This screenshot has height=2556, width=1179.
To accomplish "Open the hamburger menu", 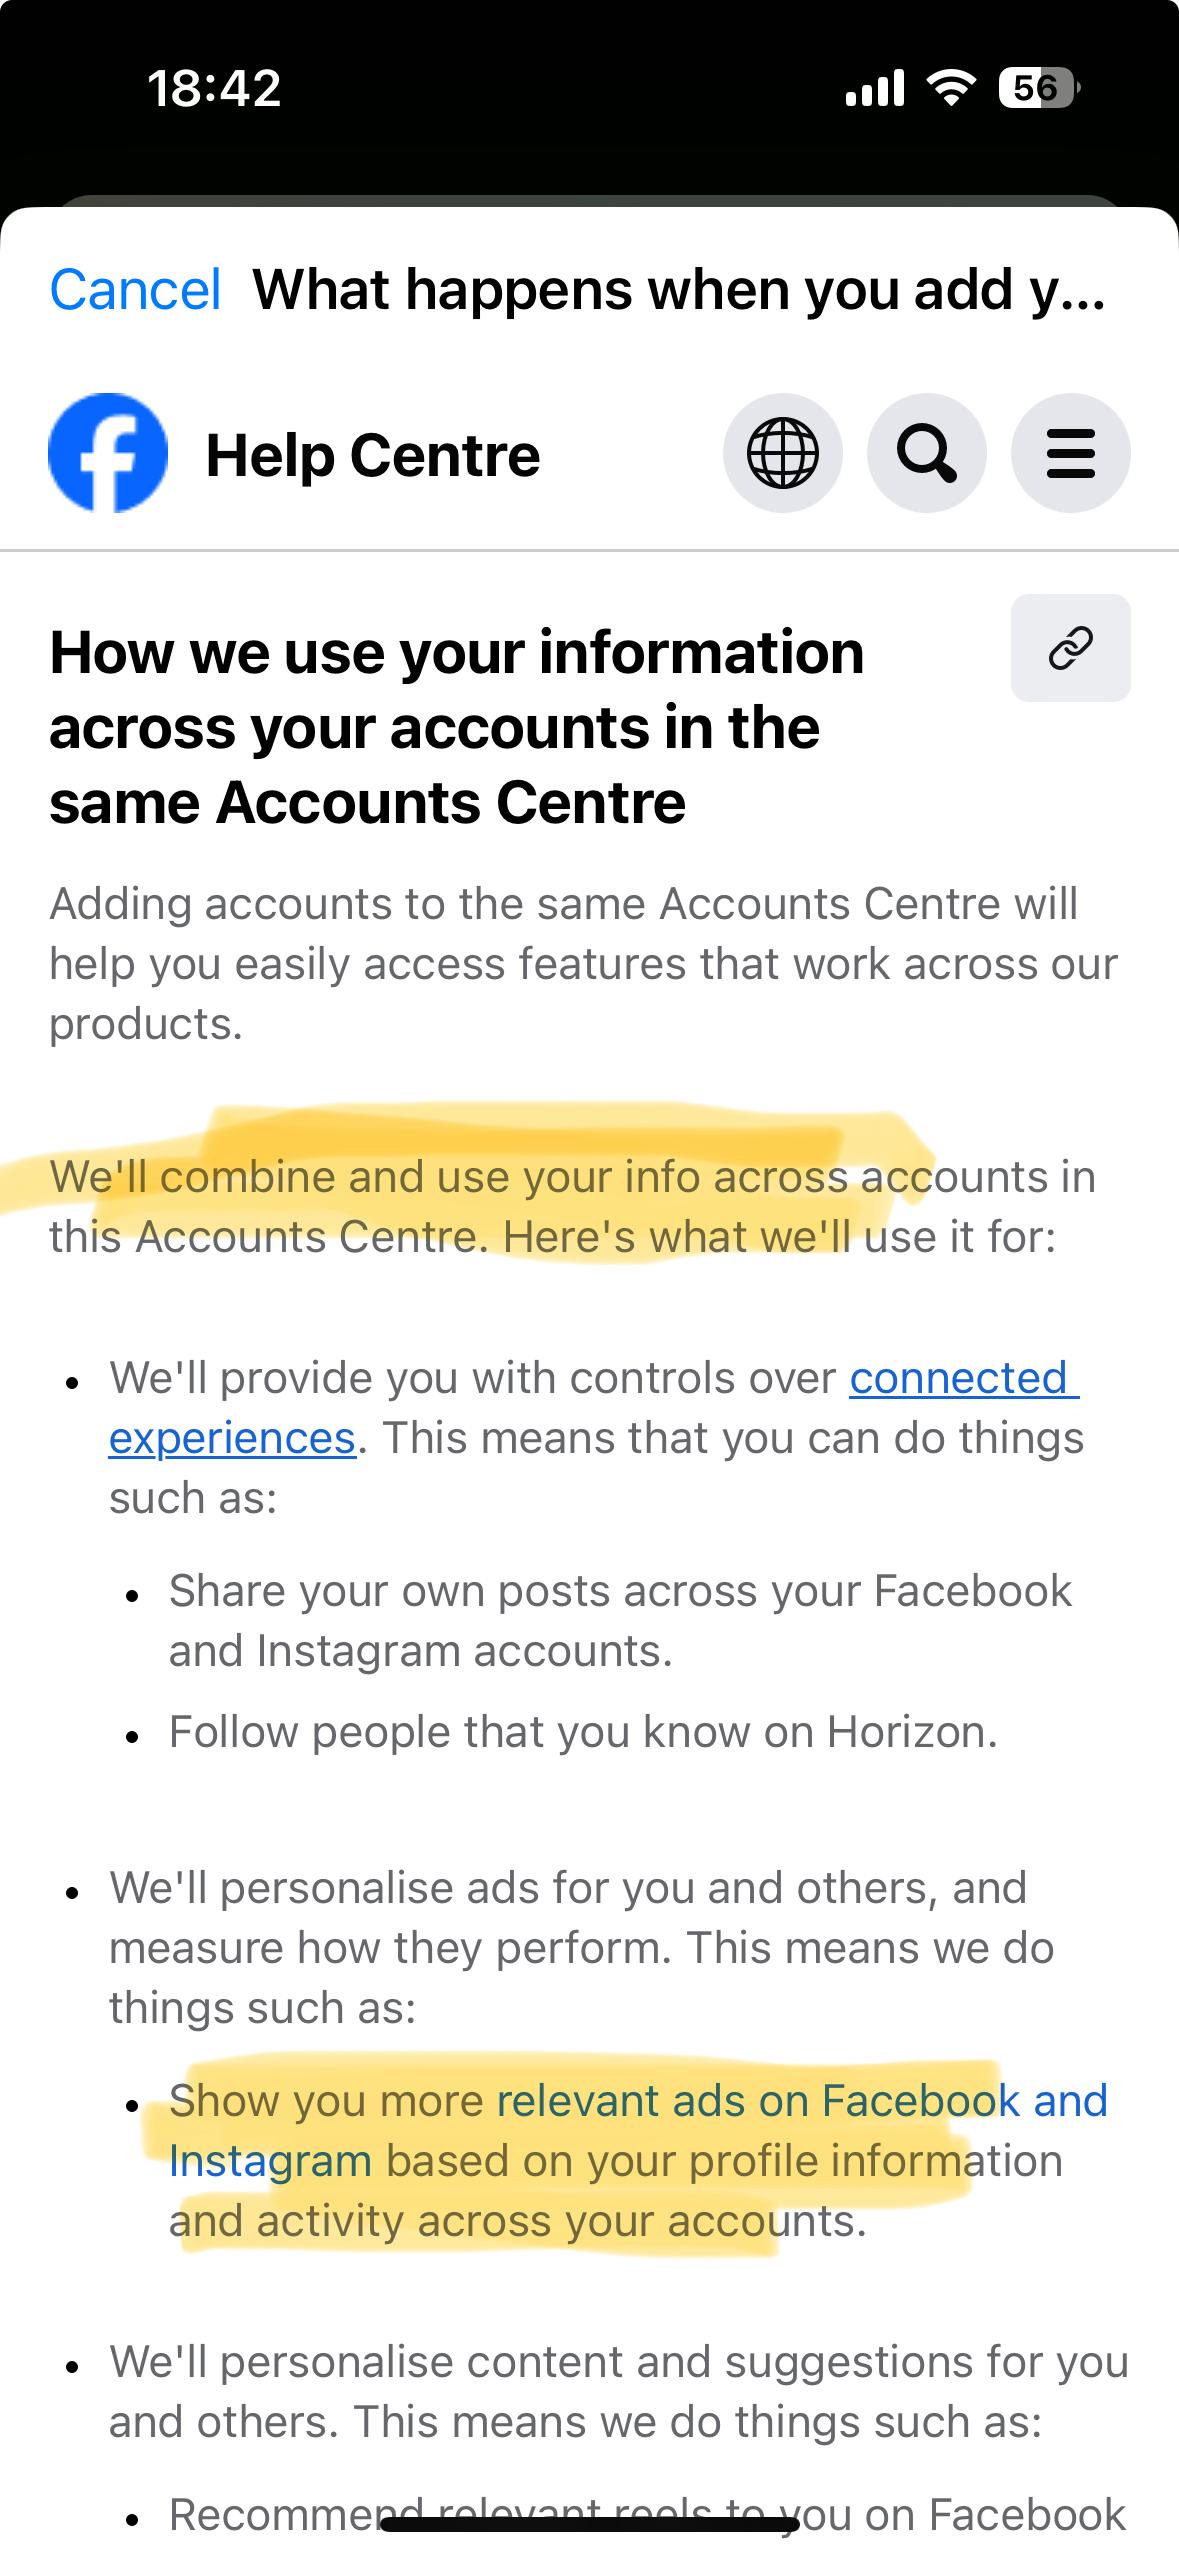I will pyautogui.click(x=1070, y=453).
